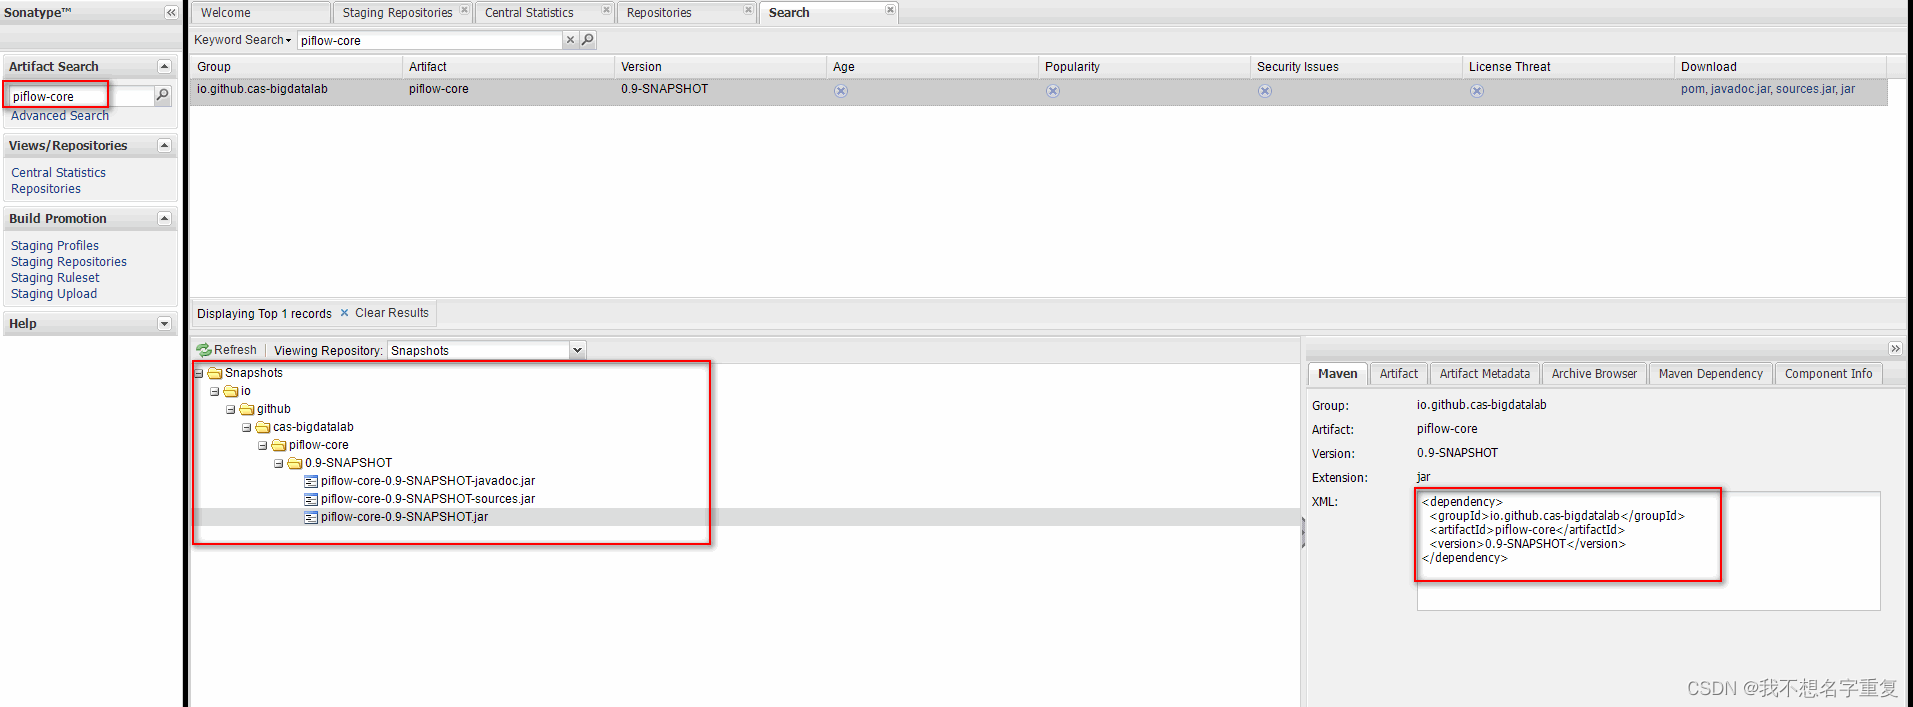Open Staging Ruleset link
This screenshot has height=707, width=1913.
coord(55,278)
